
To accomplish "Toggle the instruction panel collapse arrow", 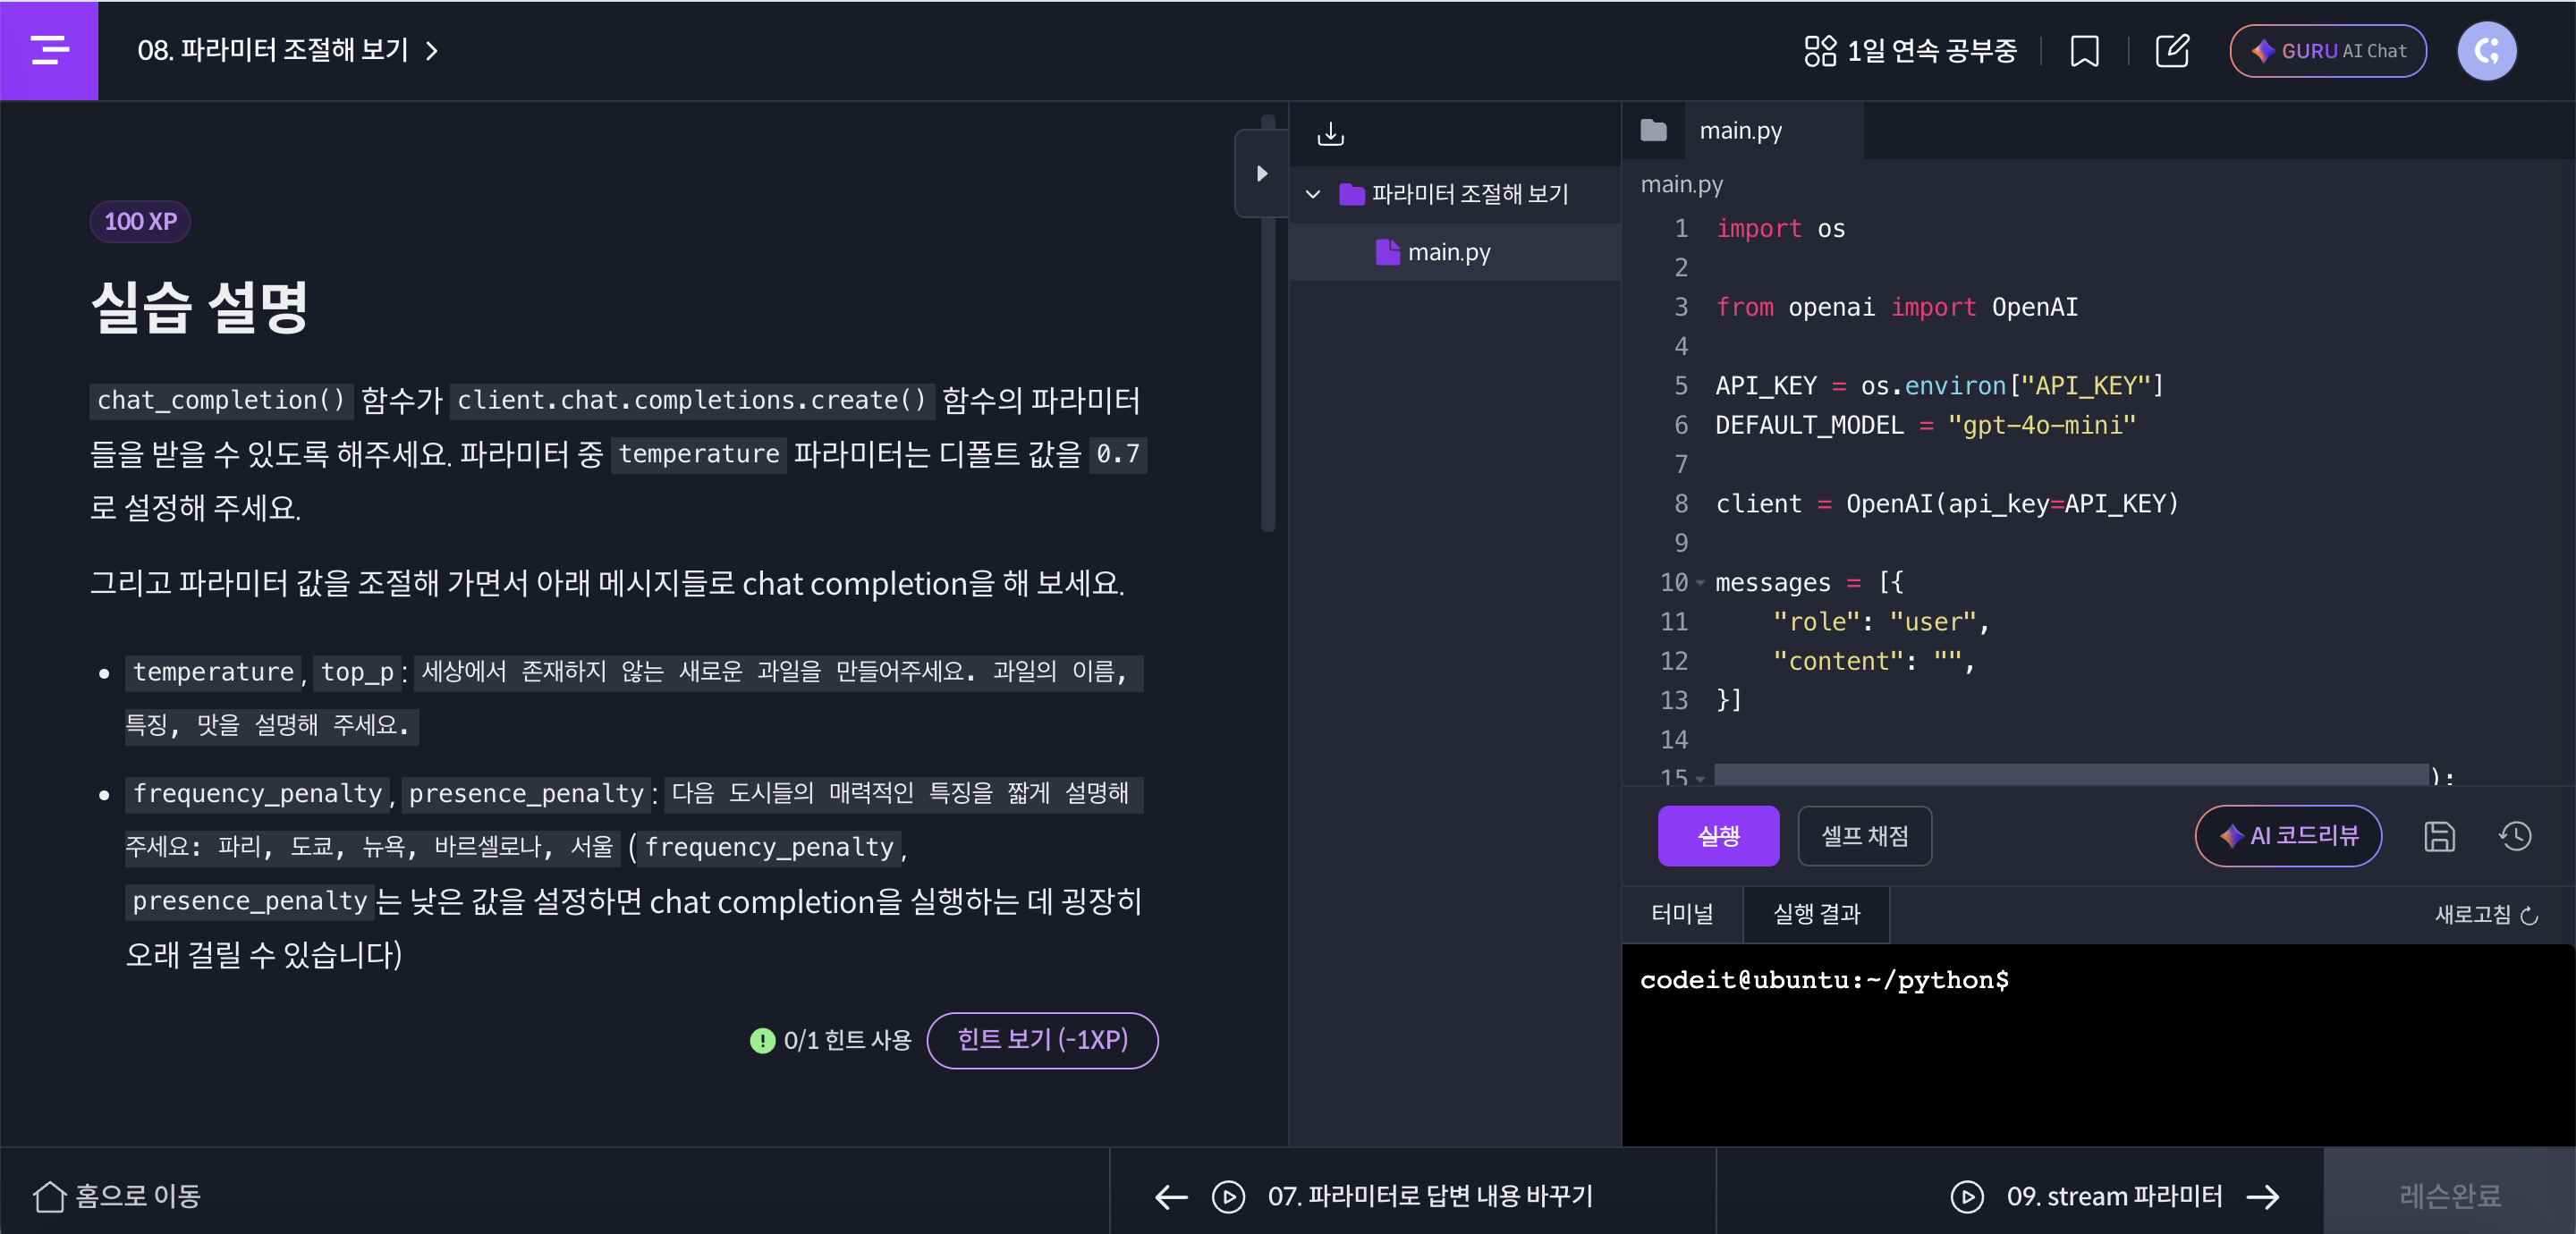I will click(1261, 174).
